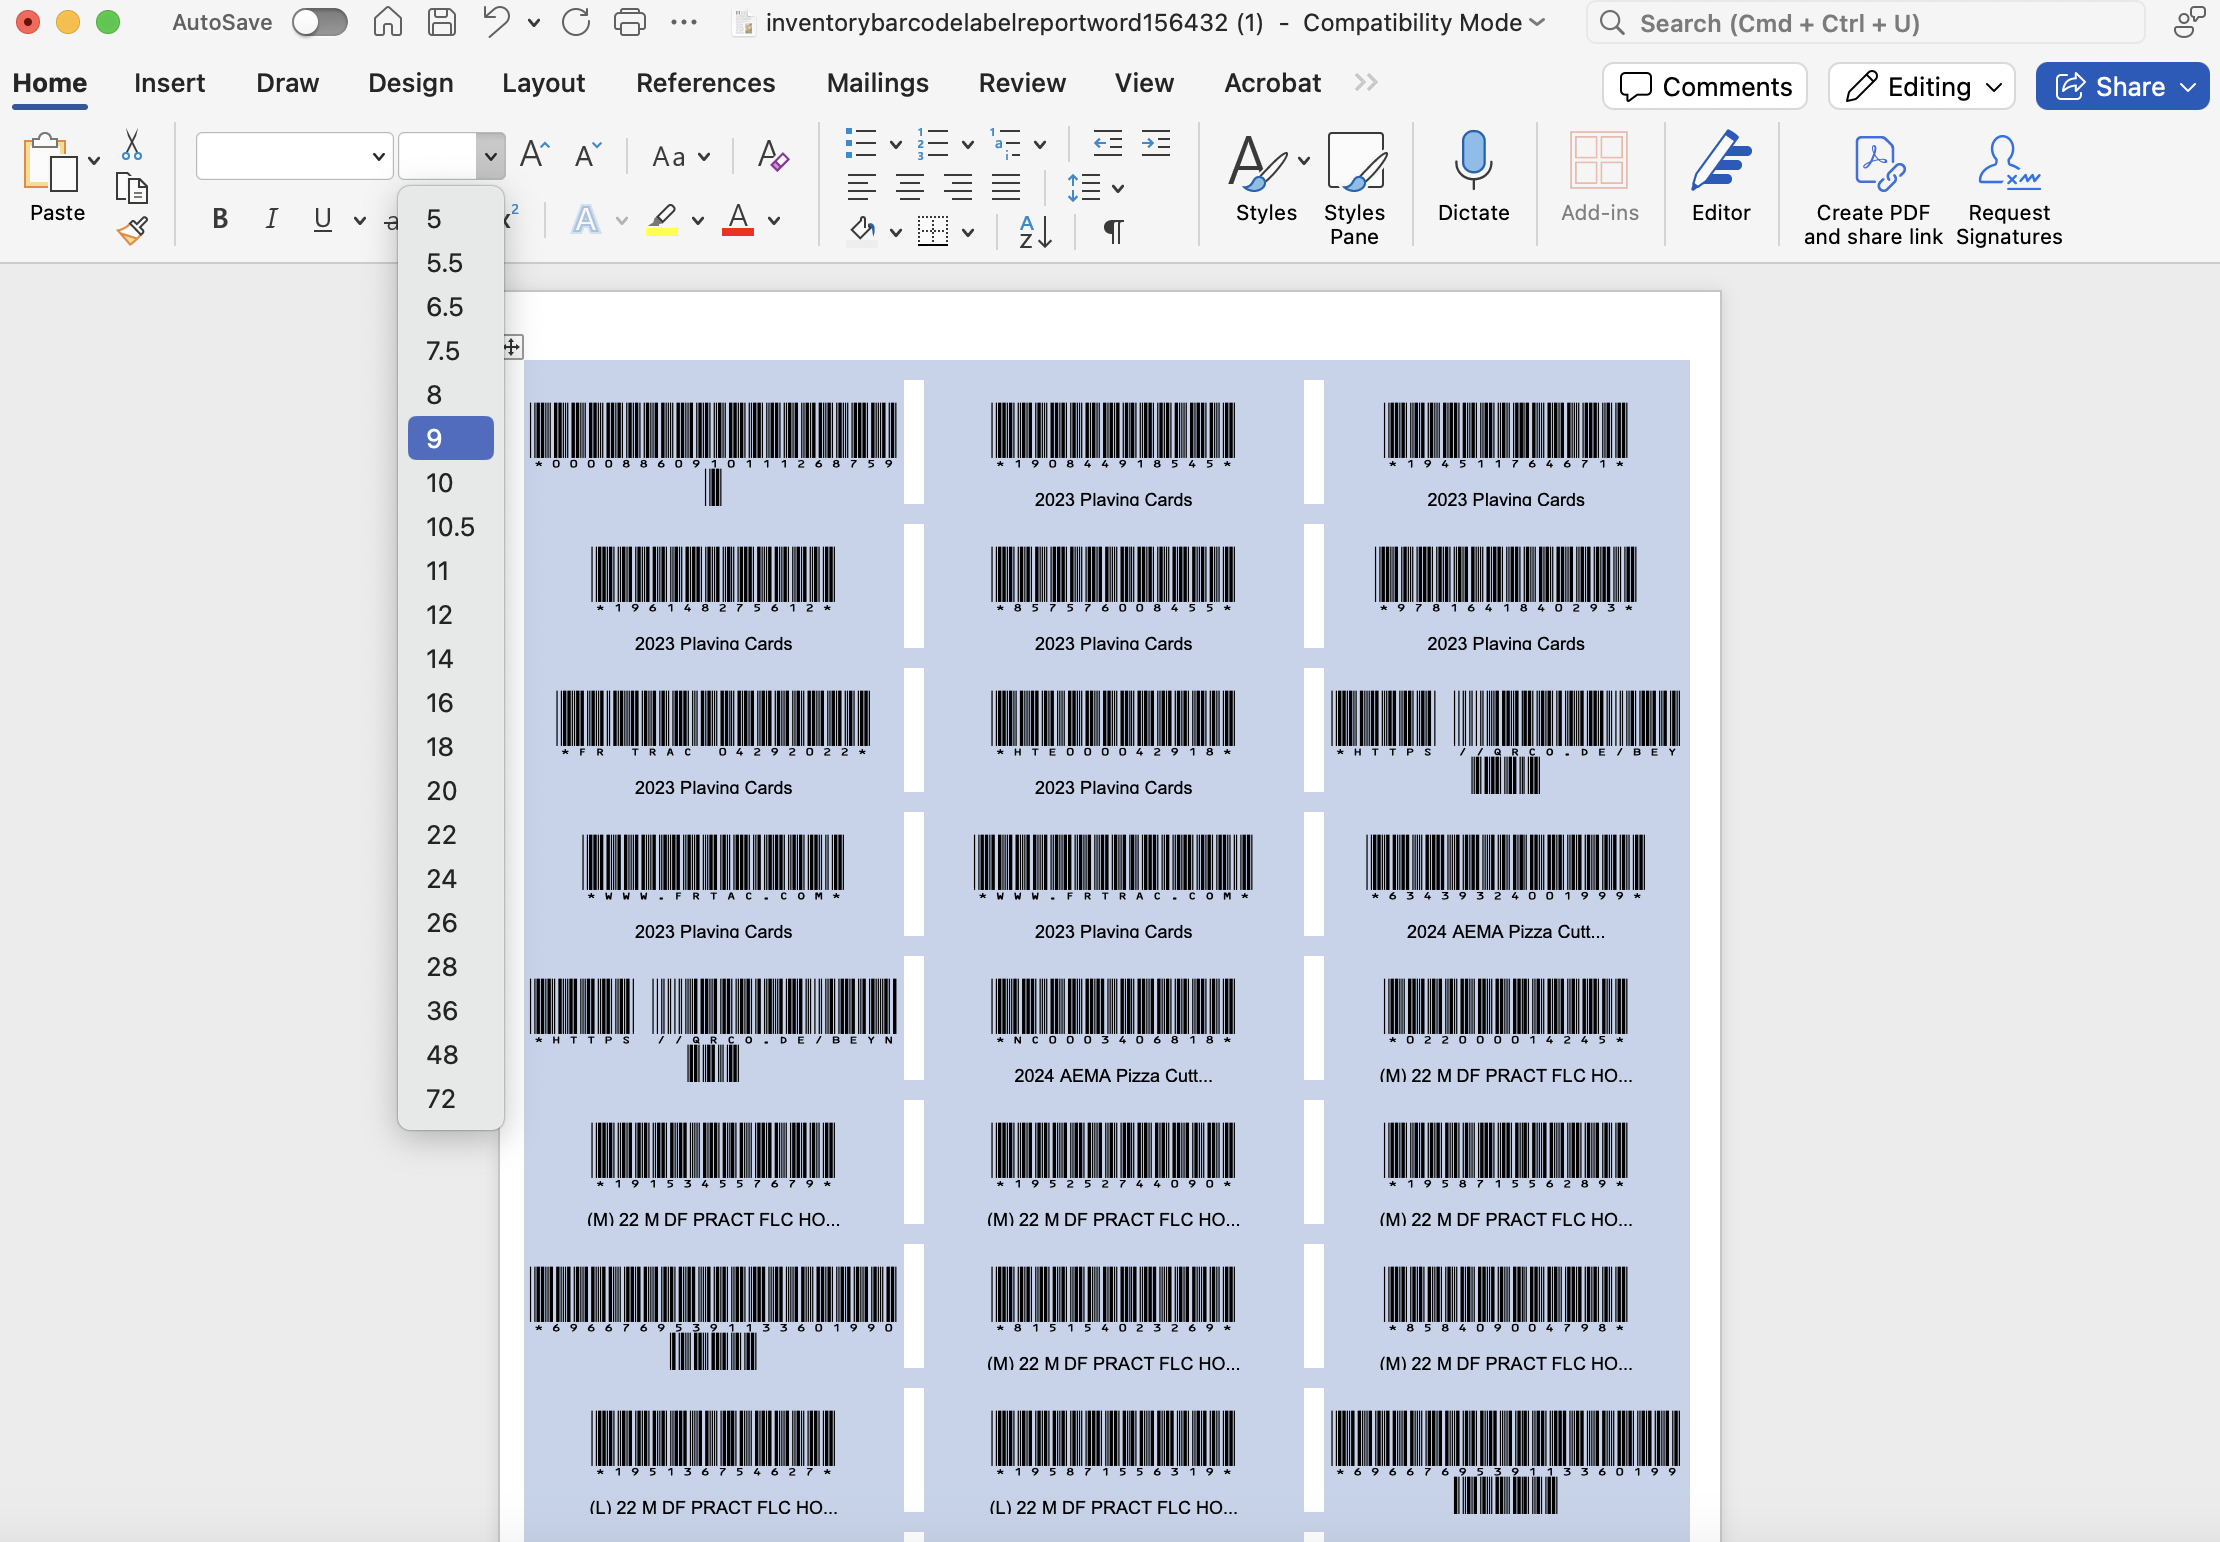Switch to the Layout tab

543,83
